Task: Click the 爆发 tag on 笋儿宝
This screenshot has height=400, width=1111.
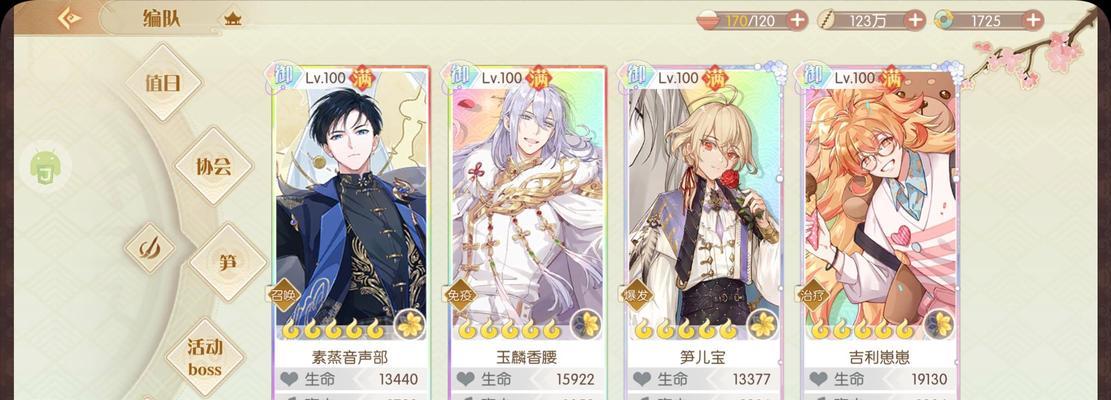Action: click(x=636, y=296)
